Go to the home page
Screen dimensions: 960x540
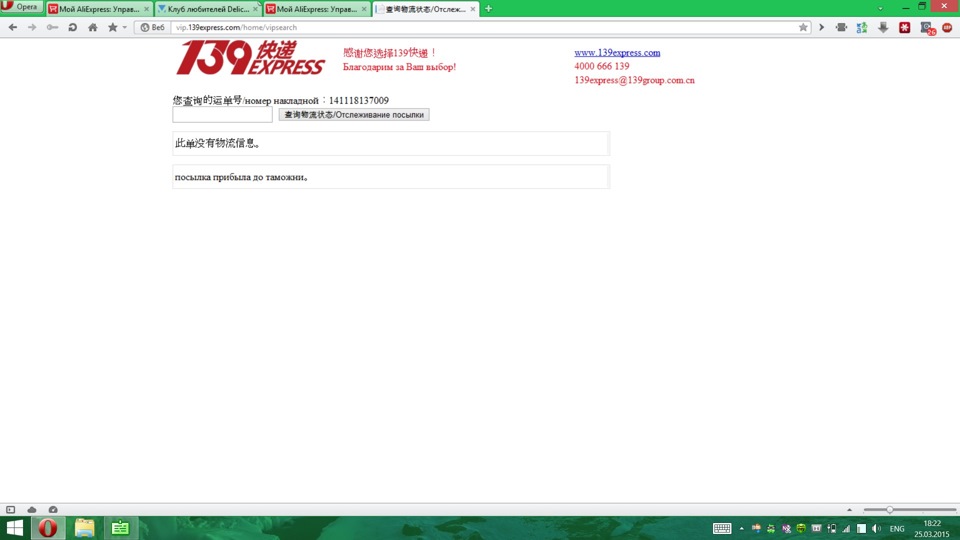(x=92, y=27)
